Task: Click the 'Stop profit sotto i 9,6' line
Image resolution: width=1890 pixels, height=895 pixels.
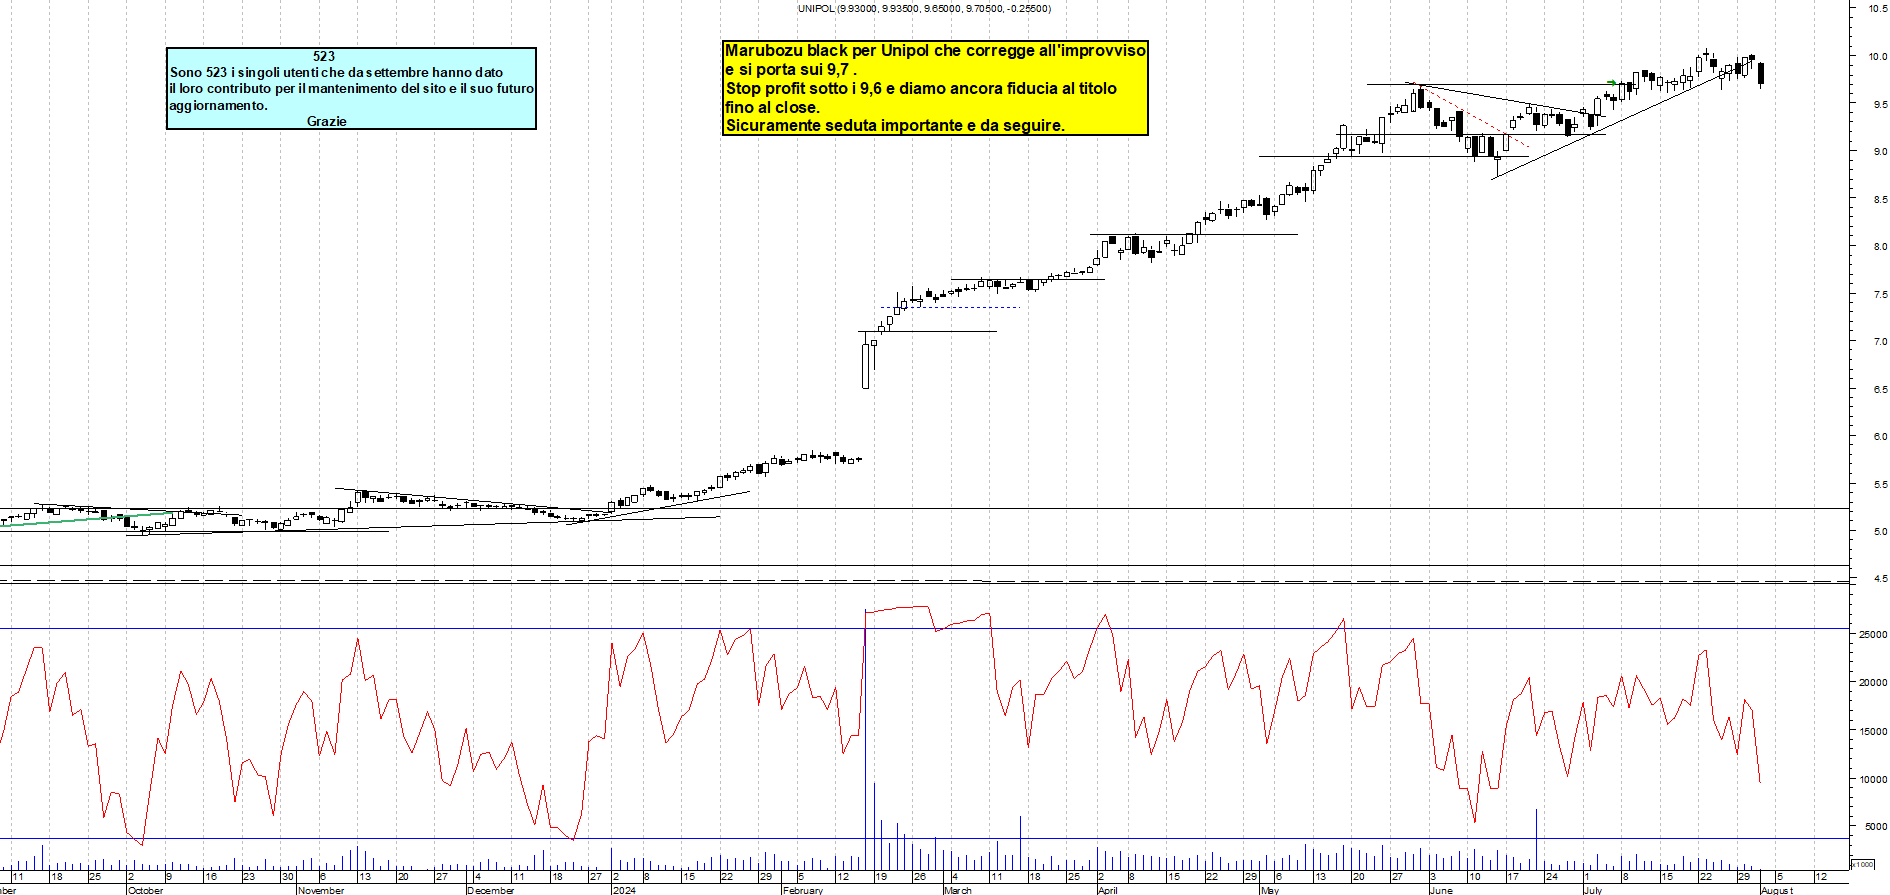Action: point(921,88)
